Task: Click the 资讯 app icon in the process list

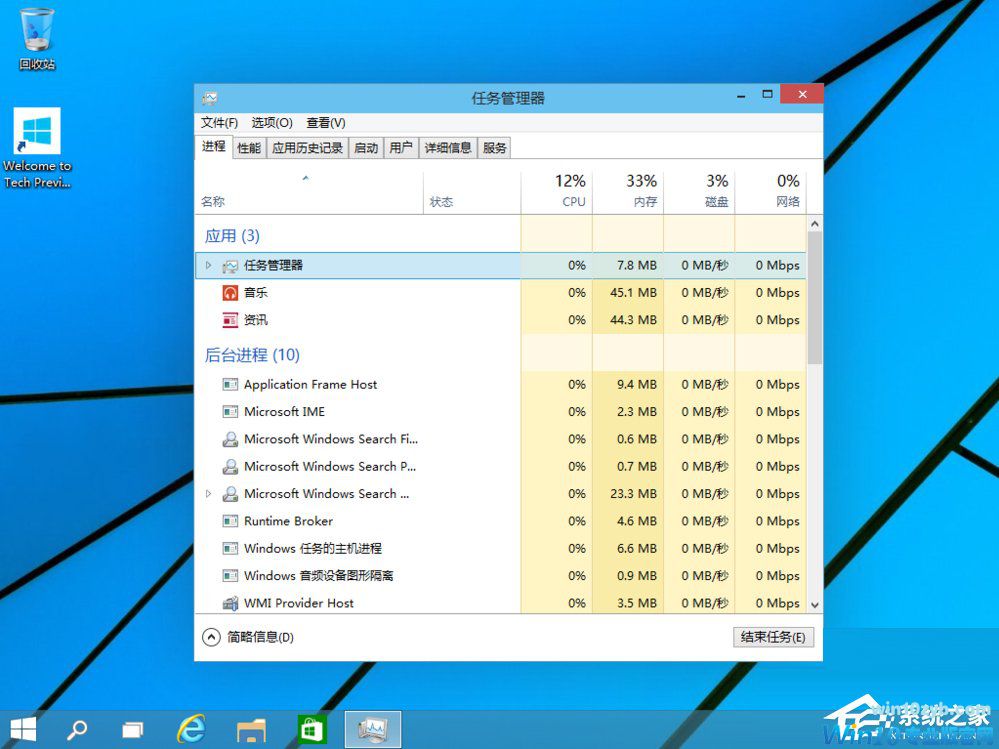Action: coord(230,319)
